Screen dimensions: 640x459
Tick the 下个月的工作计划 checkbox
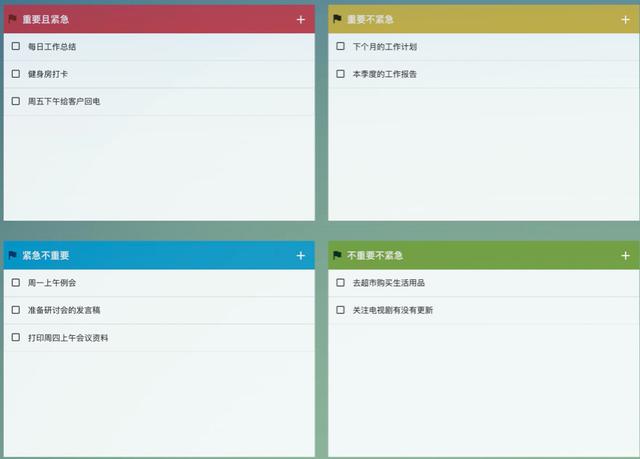[340, 46]
